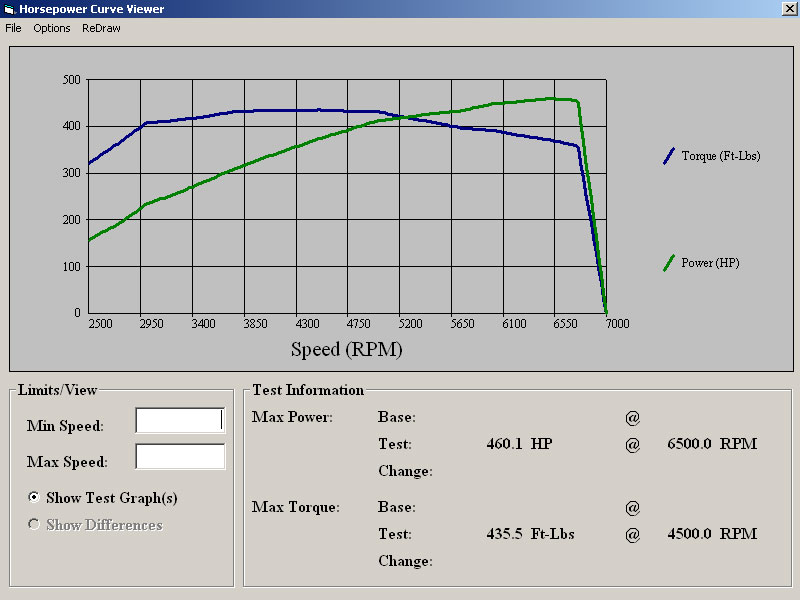
Task: Click the Max Speed label
Action: pyautogui.click(x=67, y=462)
